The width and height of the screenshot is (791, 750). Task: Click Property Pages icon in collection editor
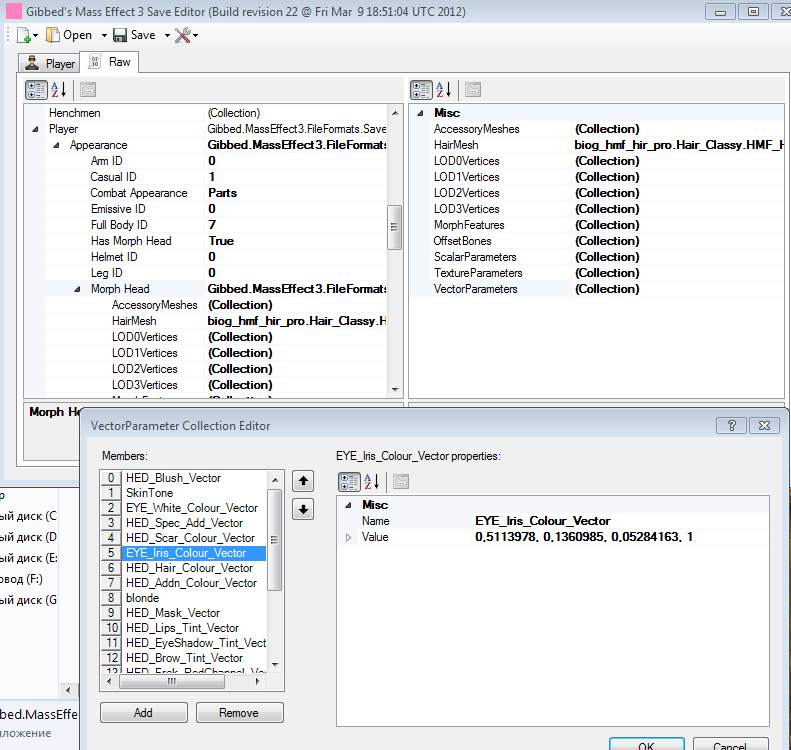tap(401, 482)
